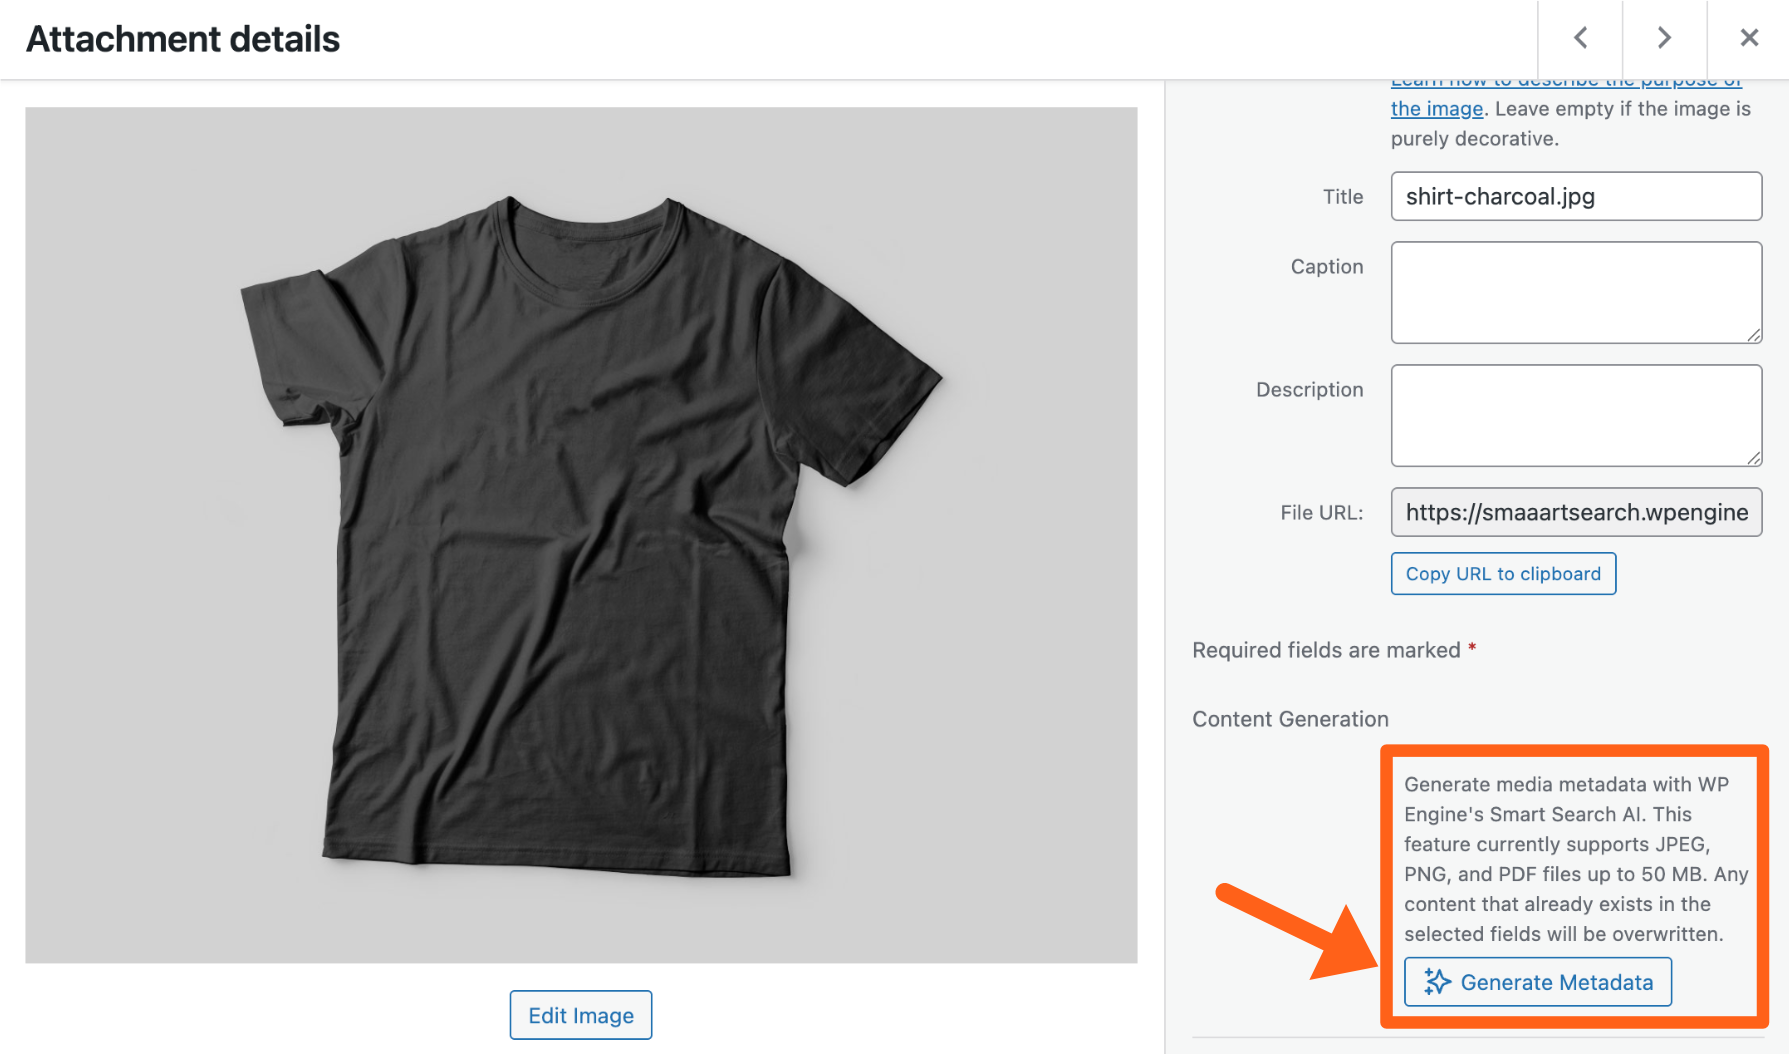The width and height of the screenshot is (1789, 1054).
Task: Open the Edit Image editor
Action: [580, 1015]
